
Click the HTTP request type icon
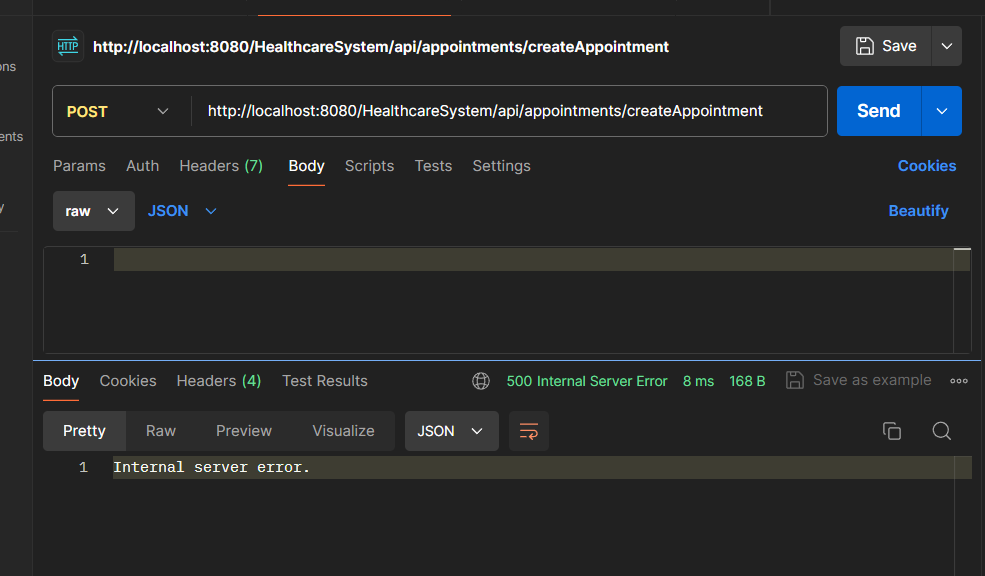coord(68,46)
